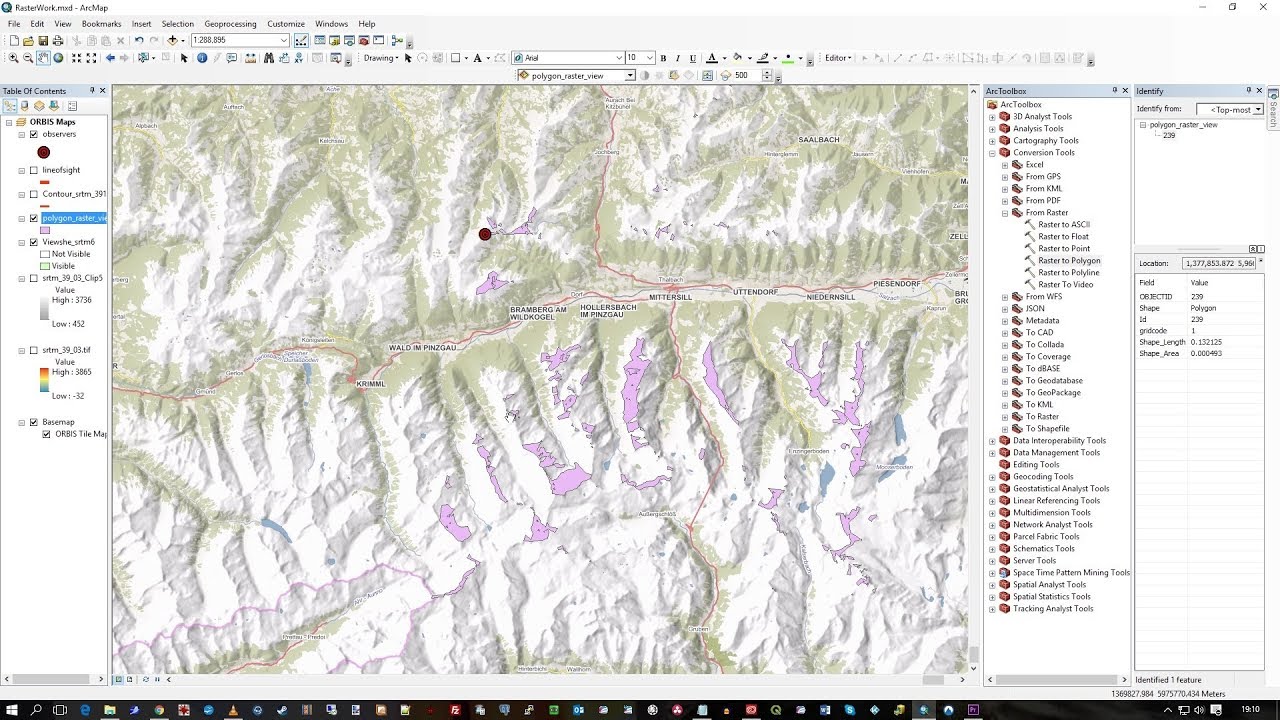The image size is (1280, 720).
Task: Click the Add Data icon
Action: click(x=172, y=40)
